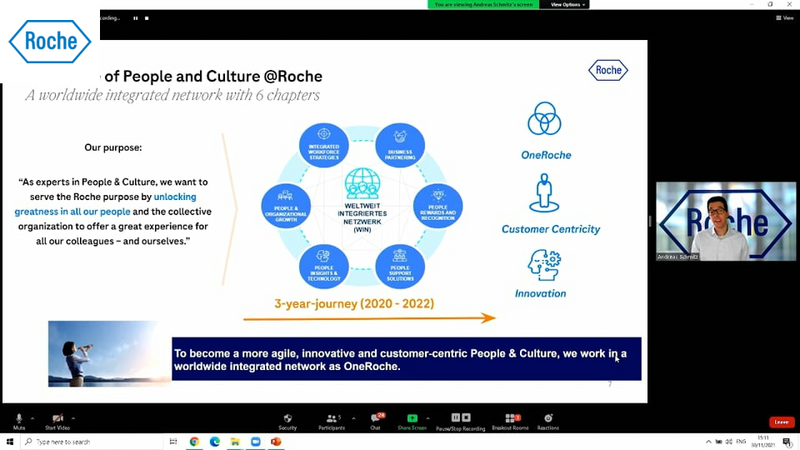The height and width of the screenshot is (450, 800).
Task: Open the Security shield menu
Action: 288,421
